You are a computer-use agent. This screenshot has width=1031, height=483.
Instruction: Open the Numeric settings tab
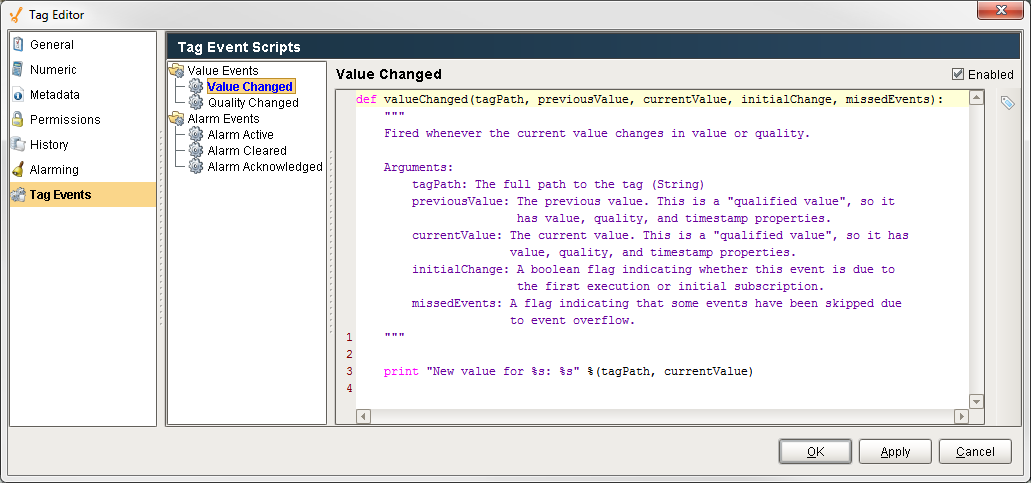coord(83,70)
